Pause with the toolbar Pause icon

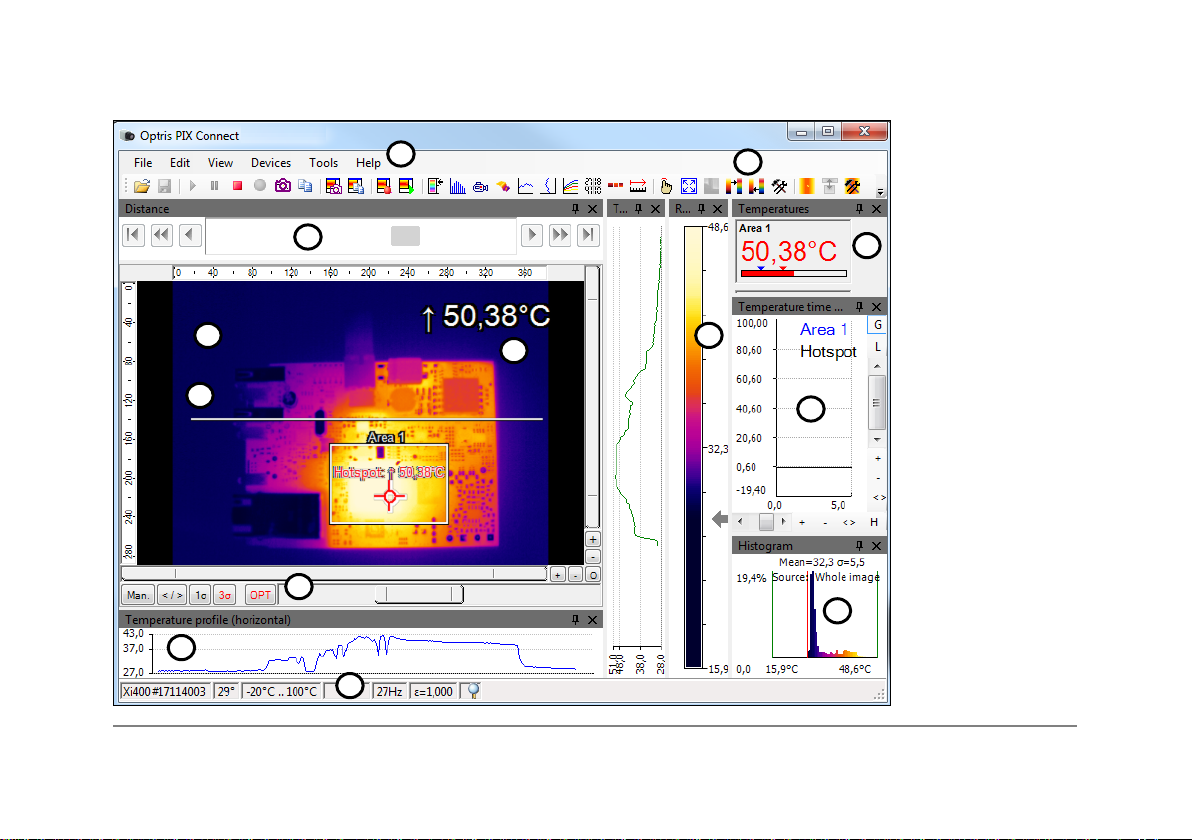pos(214,185)
